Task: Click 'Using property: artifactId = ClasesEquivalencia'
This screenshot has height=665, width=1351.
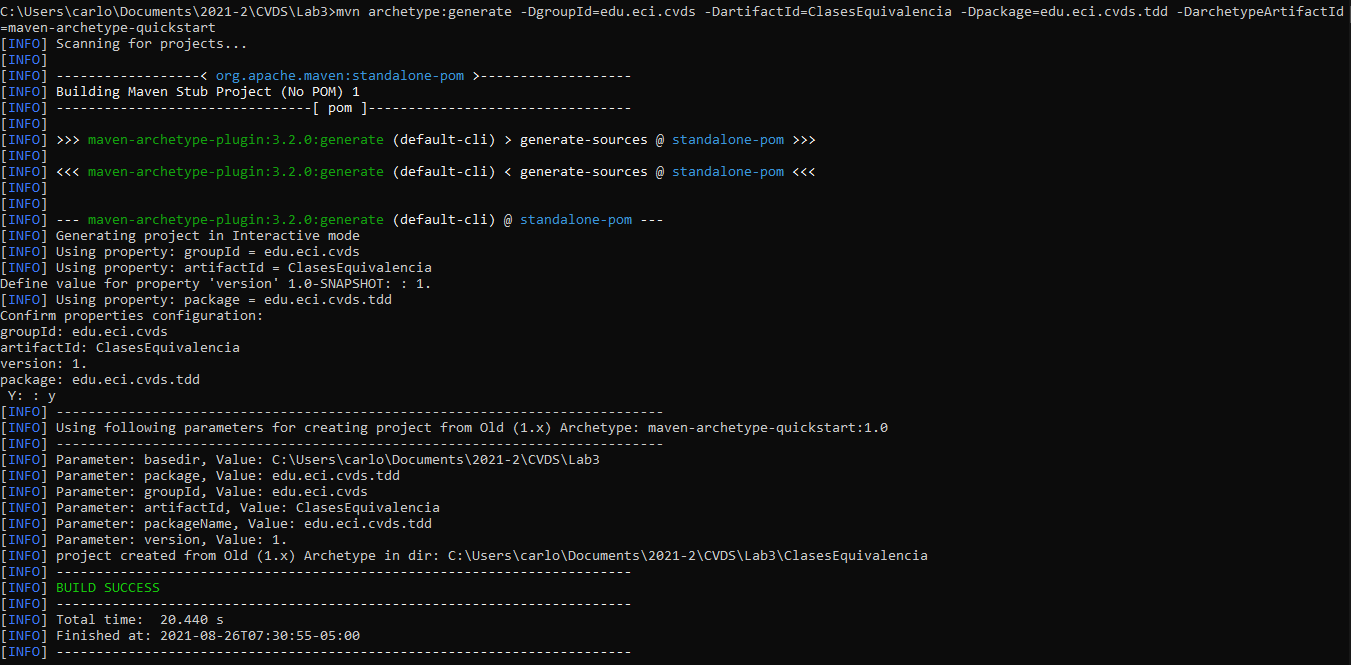Action: [244, 268]
